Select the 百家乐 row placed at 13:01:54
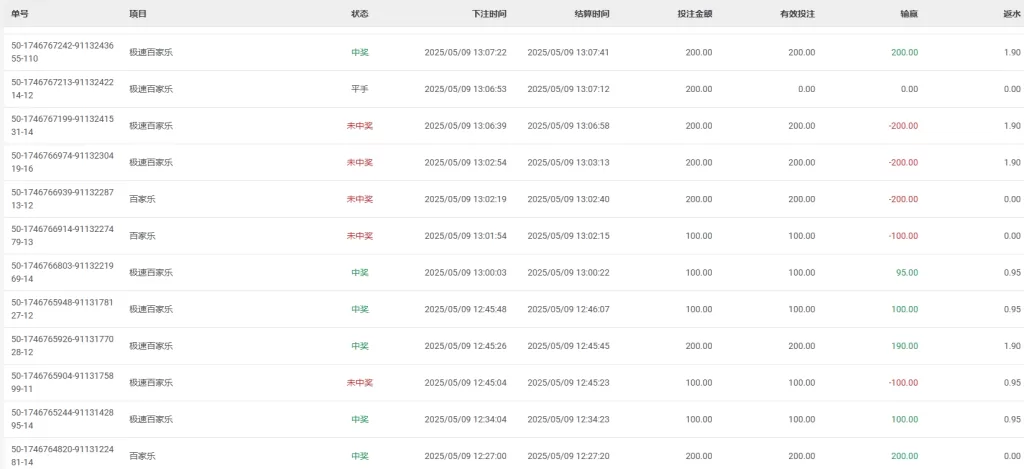1024x469 pixels. pyautogui.click(x=512, y=236)
